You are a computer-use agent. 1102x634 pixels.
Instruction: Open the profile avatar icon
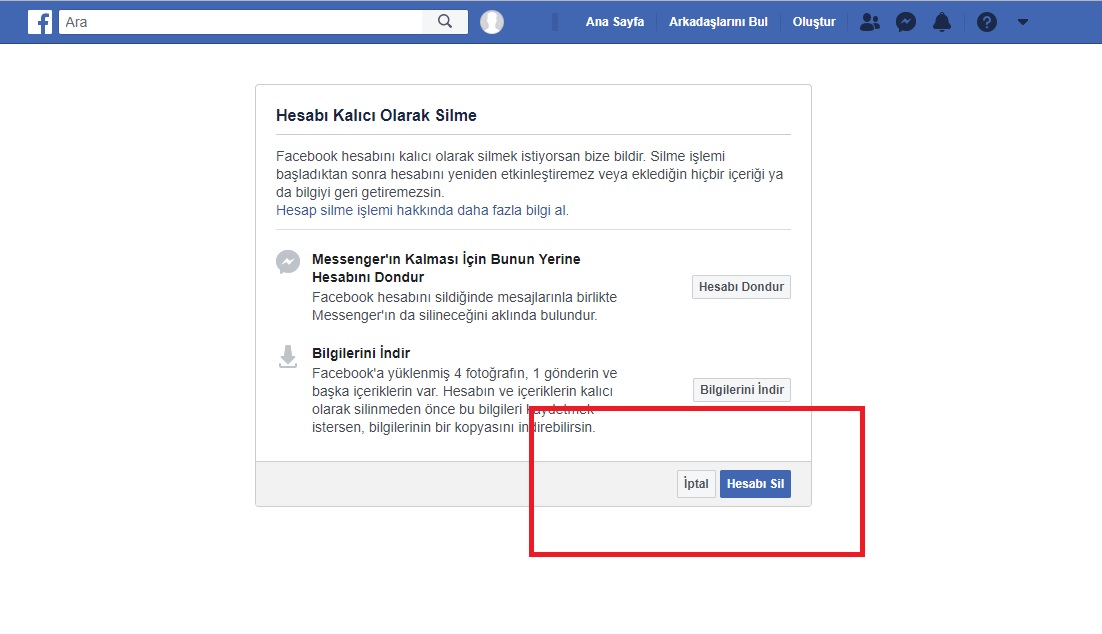coord(492,22)
